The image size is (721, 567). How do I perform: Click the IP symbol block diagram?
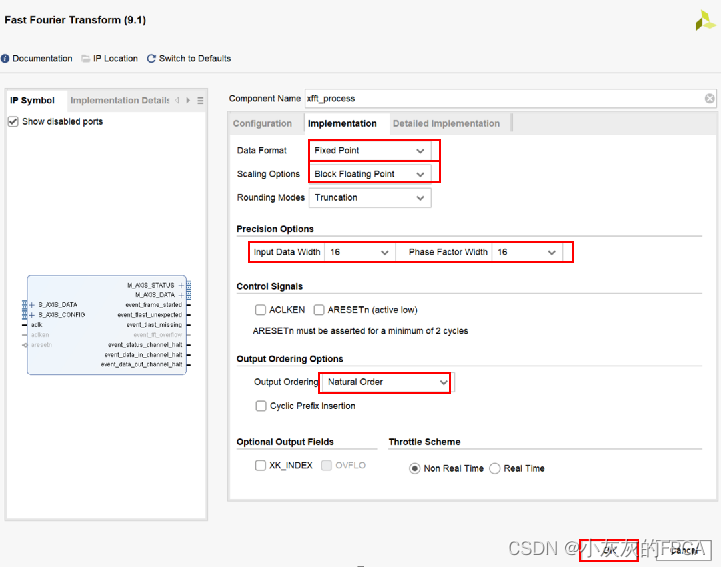(x=107, y=325)
